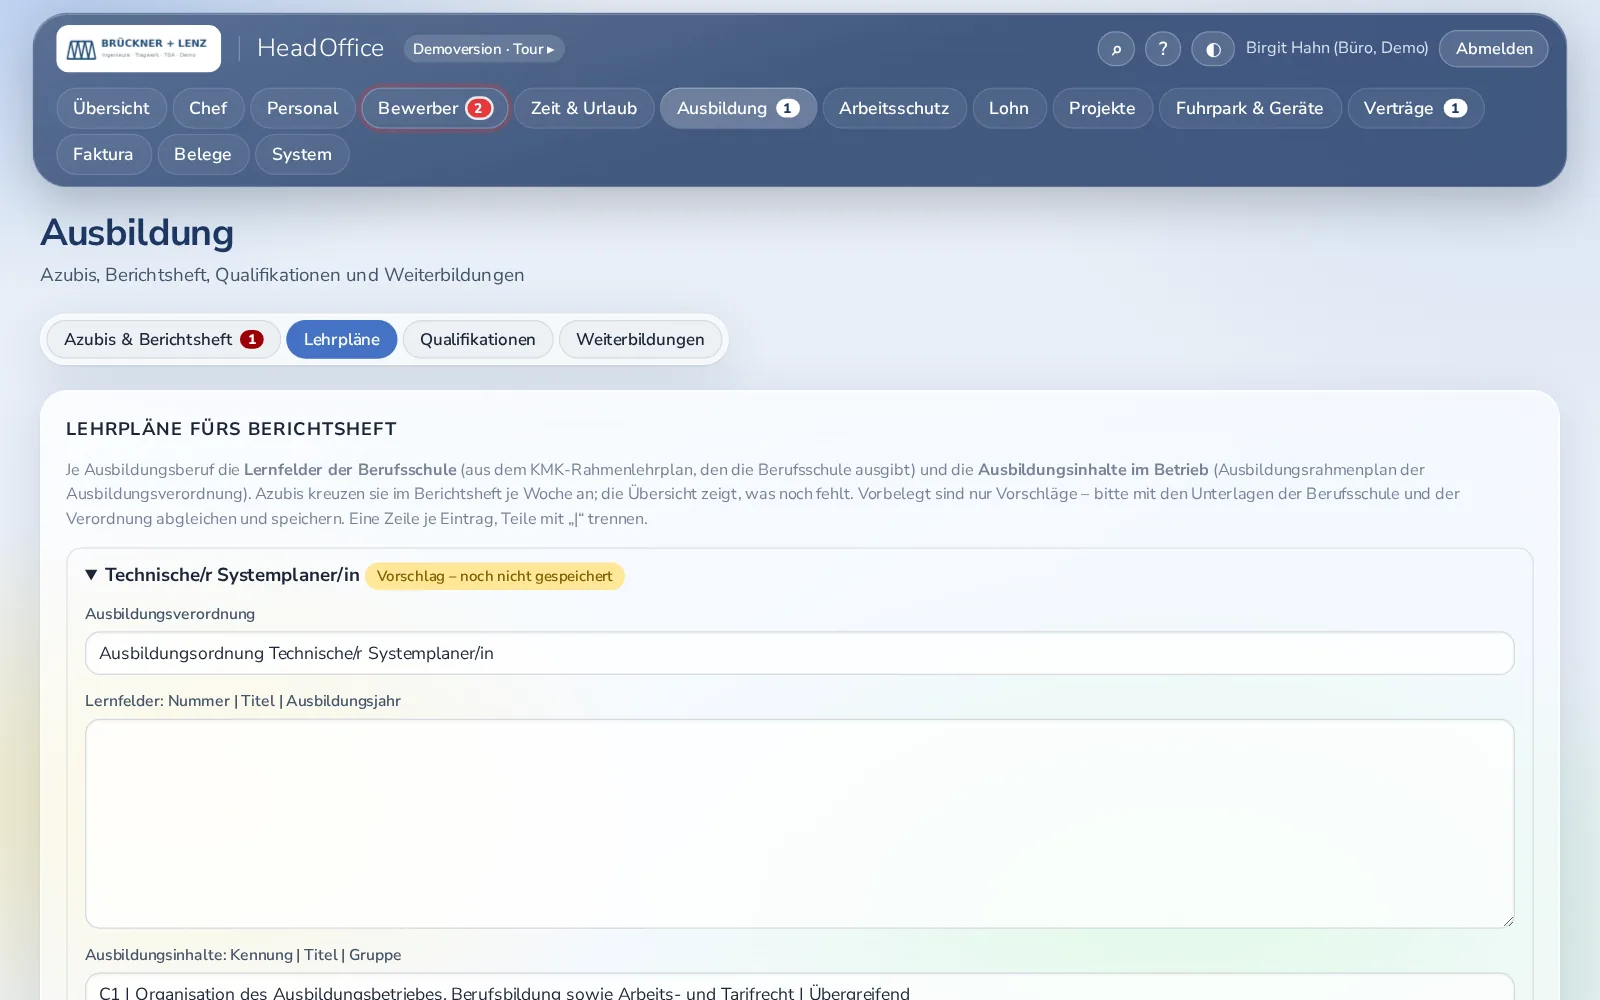Click the HeadOffice app title

[320, 48]
